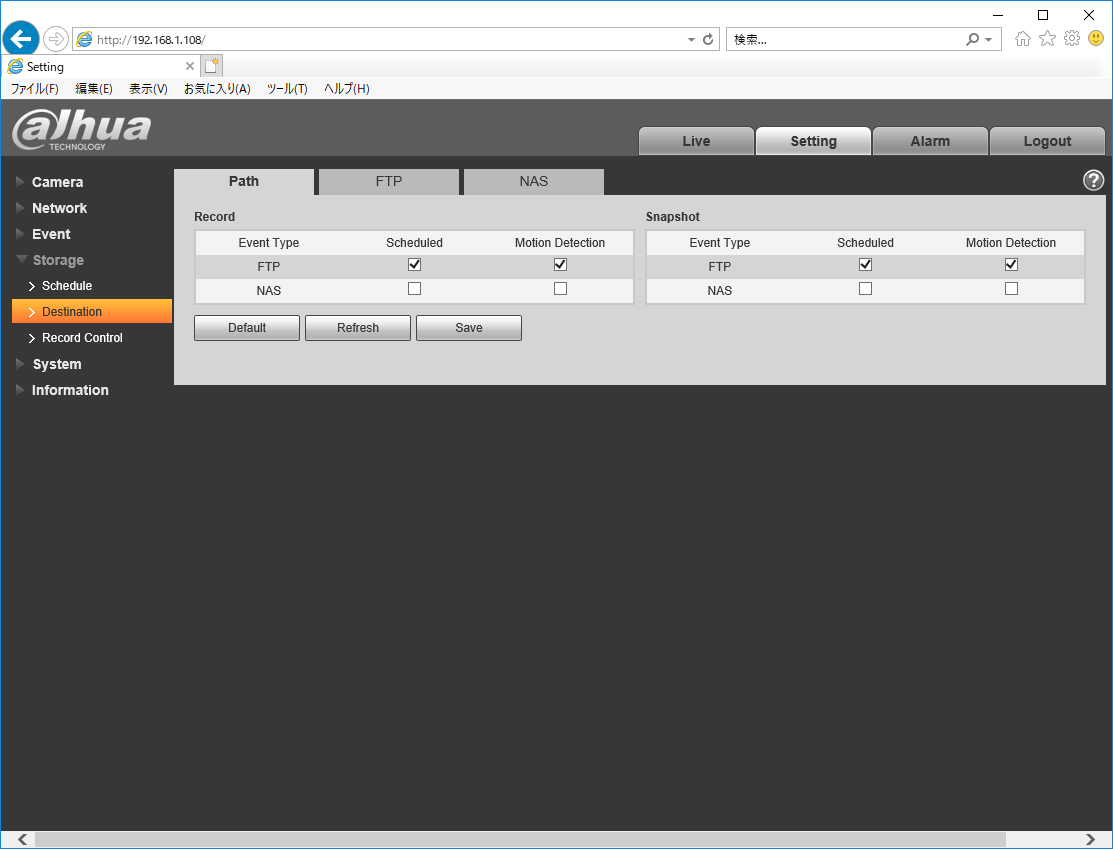
Task: Check Snapshot NAS Scheduled checkbox
Action: click(865, 289)
